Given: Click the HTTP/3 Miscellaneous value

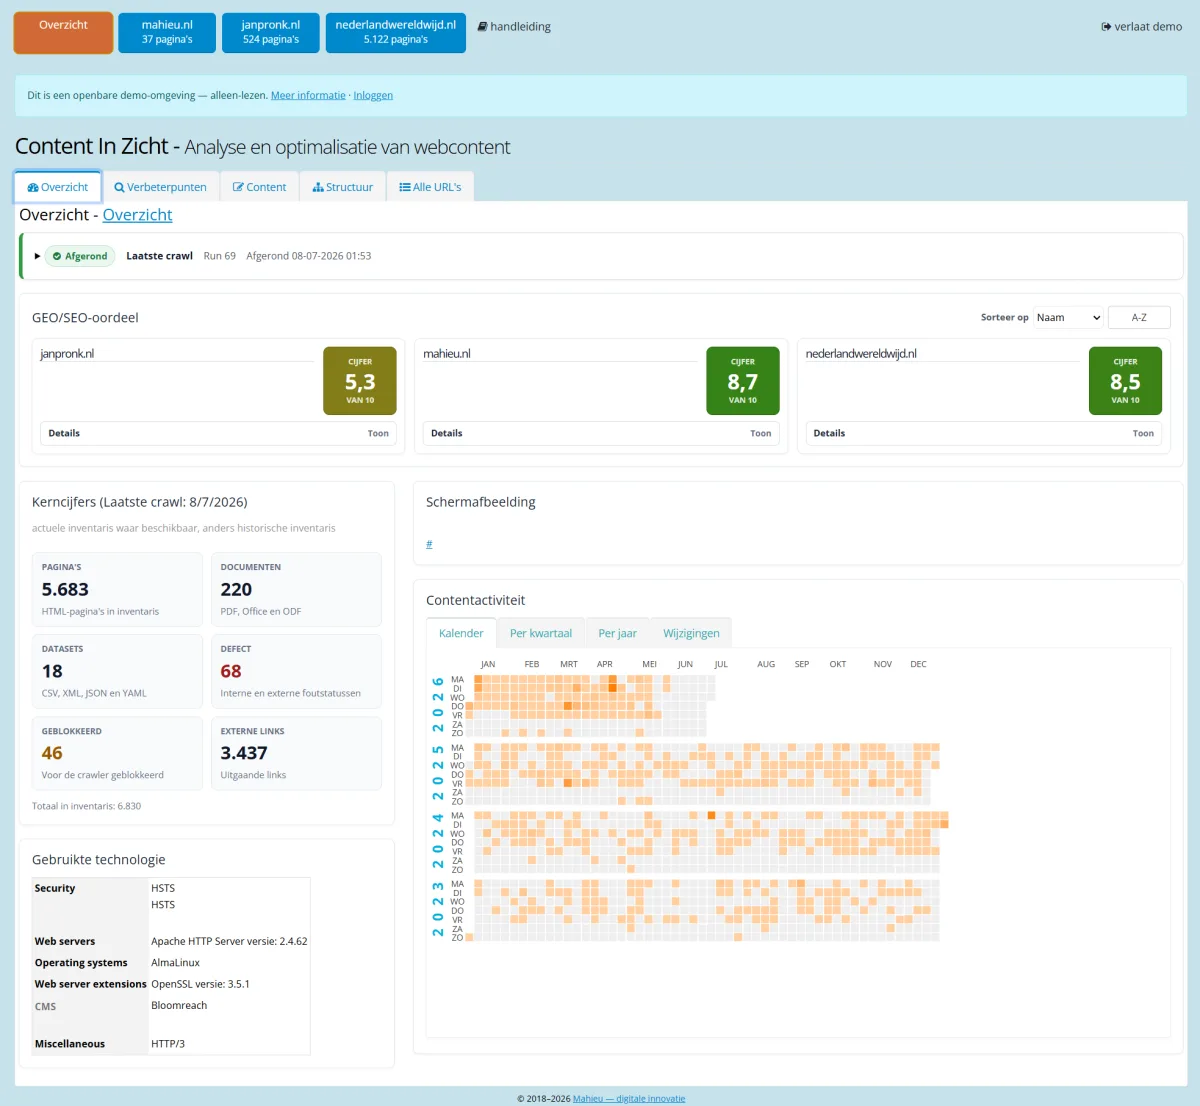Looking at the screenshot, I should [x=168, y=1043].
